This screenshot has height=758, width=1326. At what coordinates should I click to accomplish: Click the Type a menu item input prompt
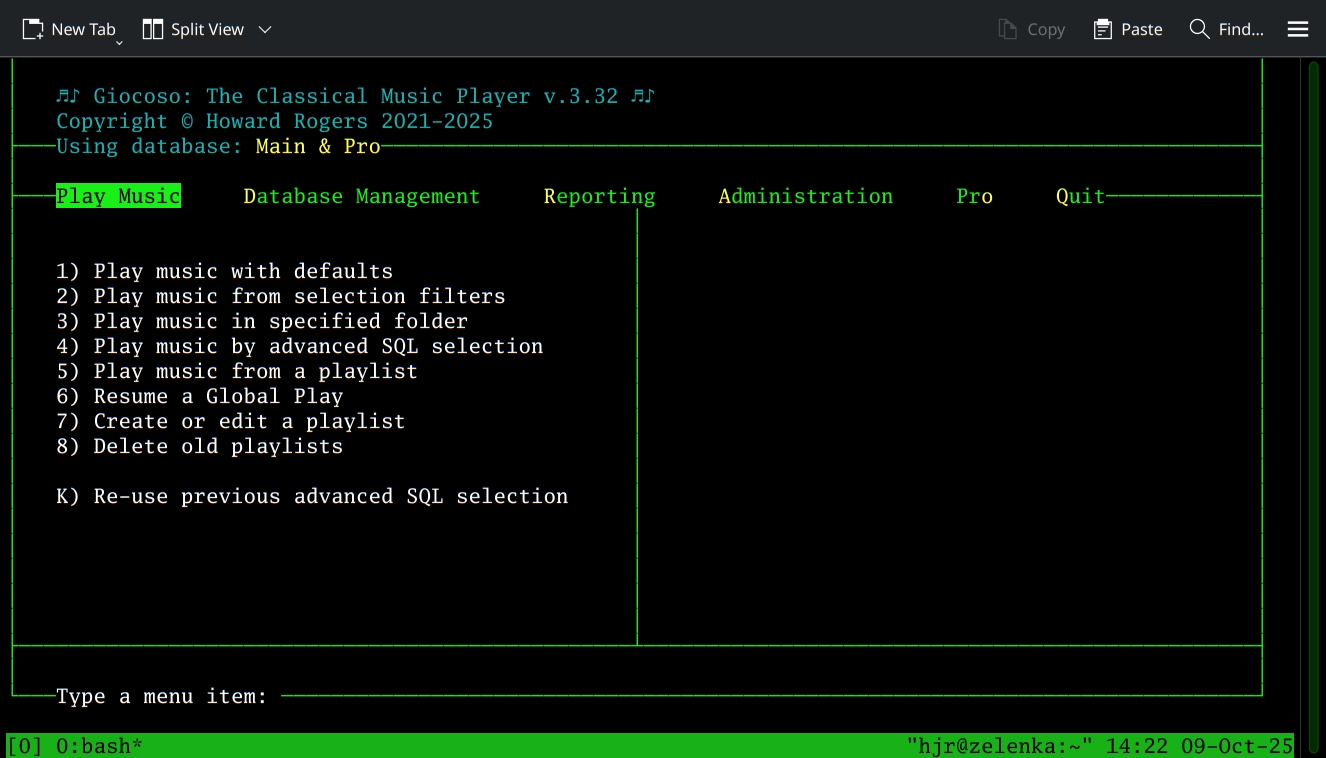point(160,696)
